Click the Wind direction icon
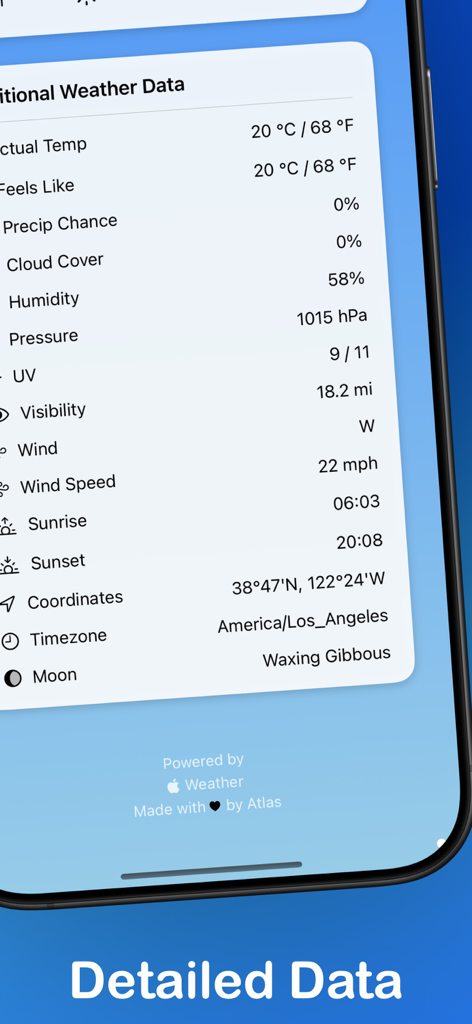 coord(3,451)
